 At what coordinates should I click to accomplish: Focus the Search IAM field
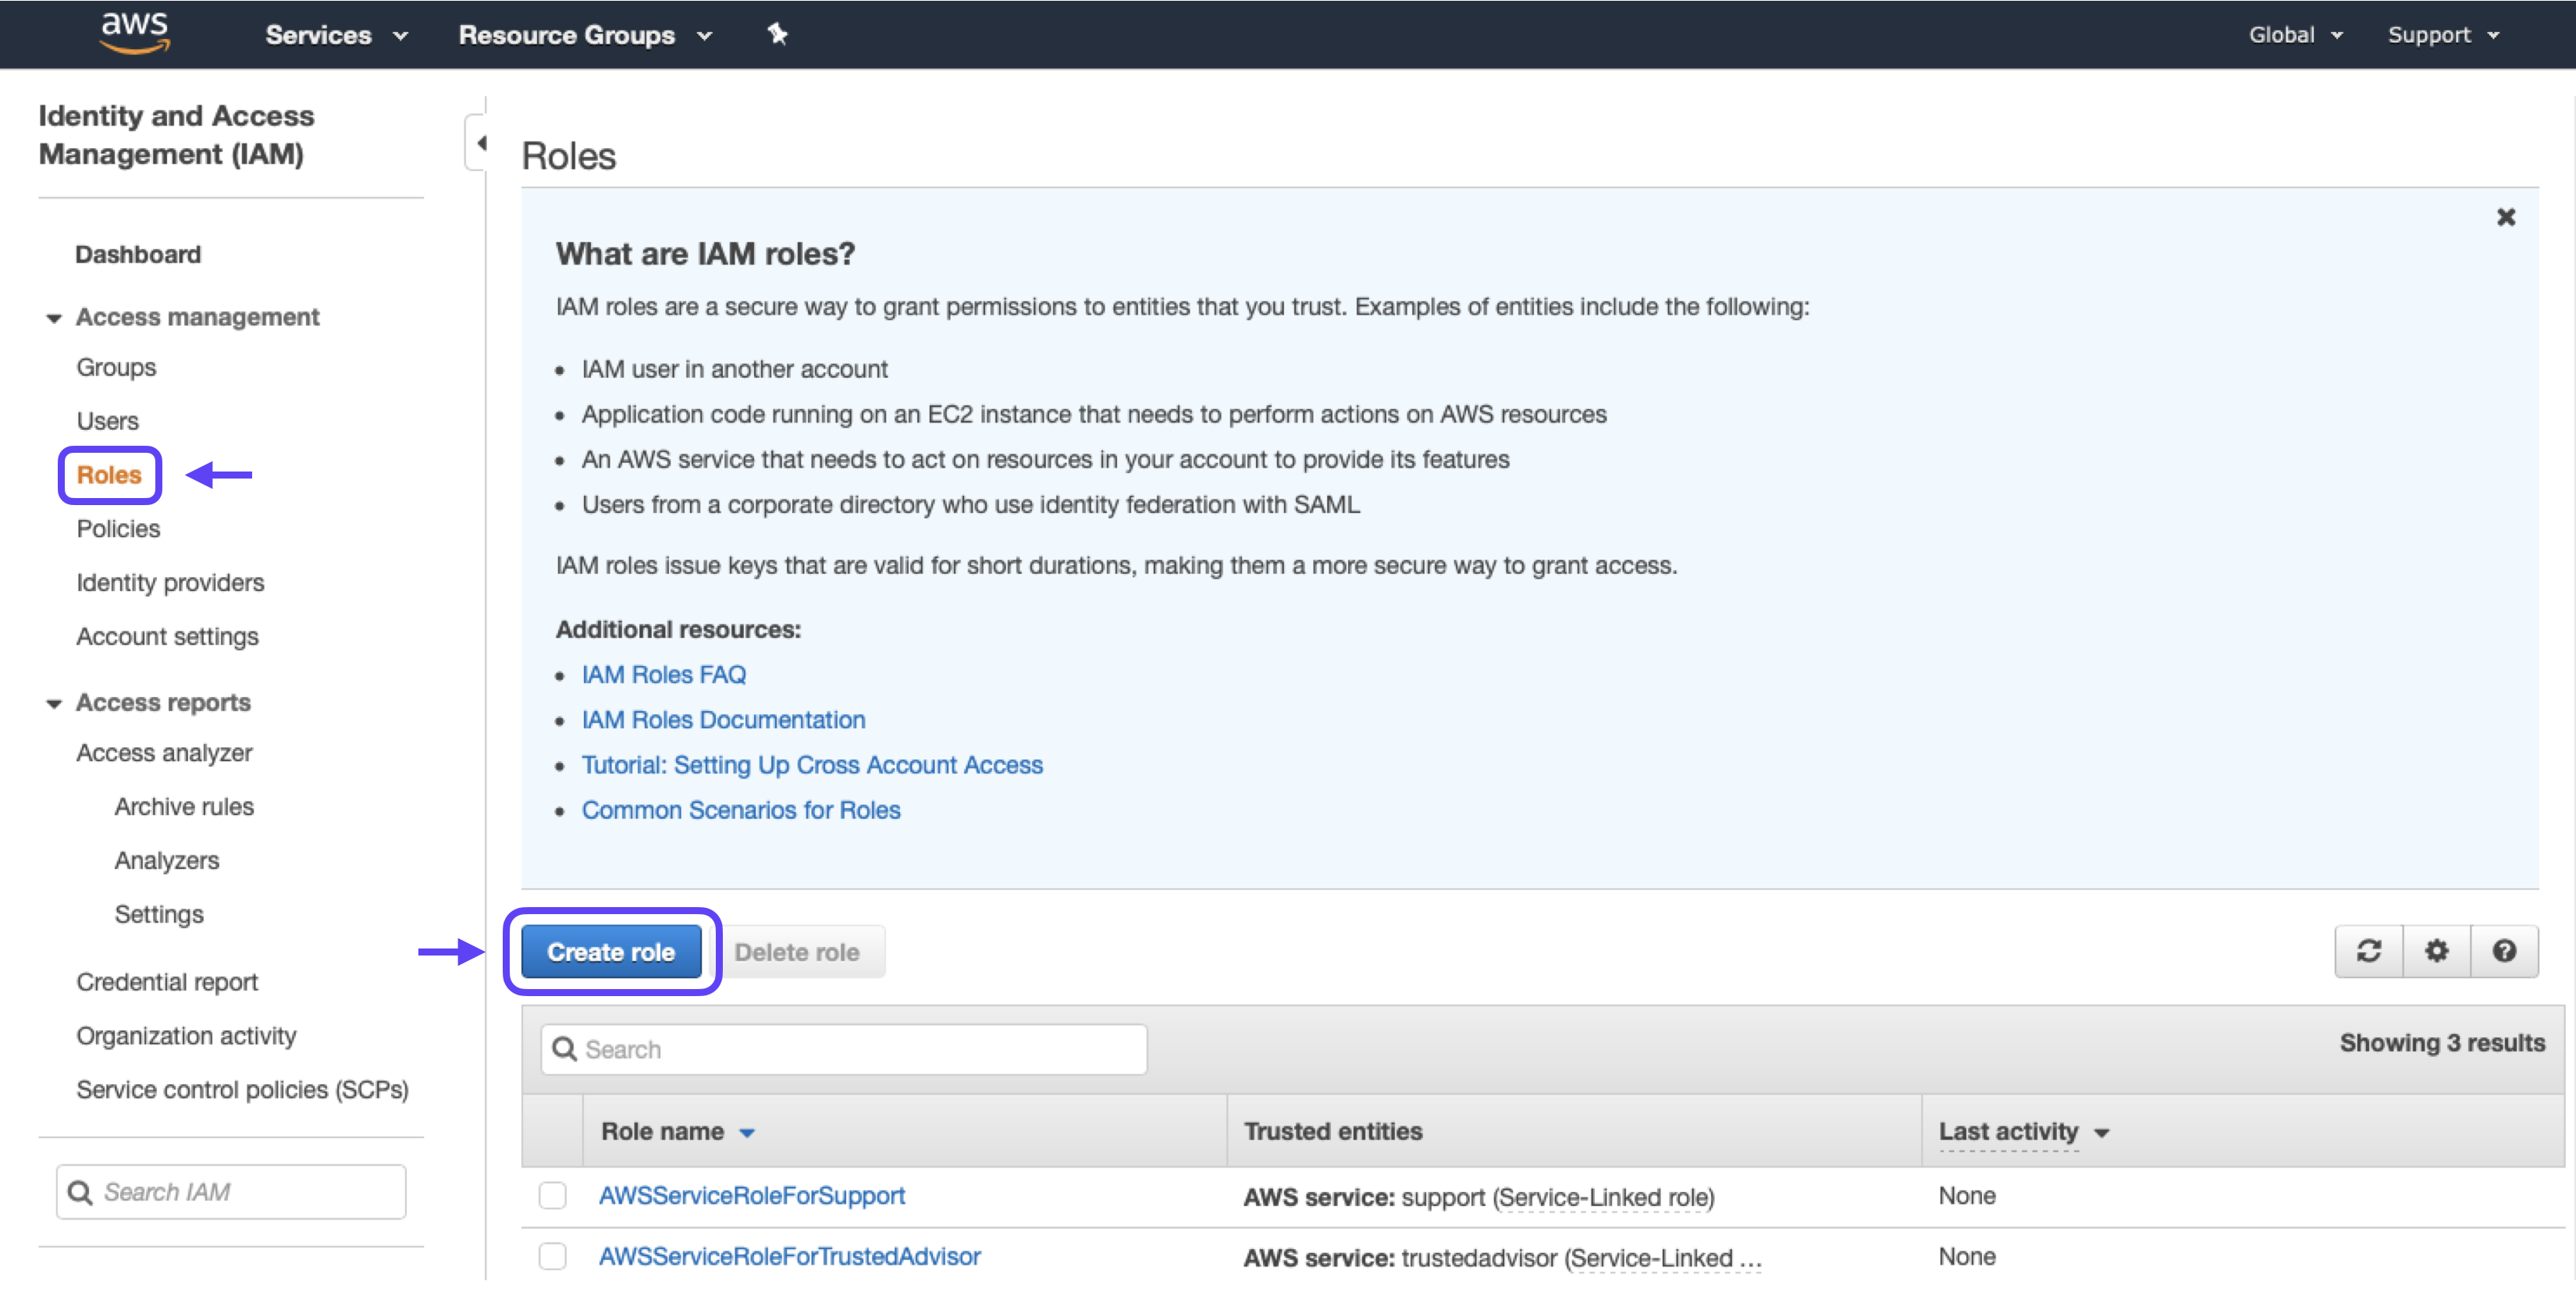231,1192
